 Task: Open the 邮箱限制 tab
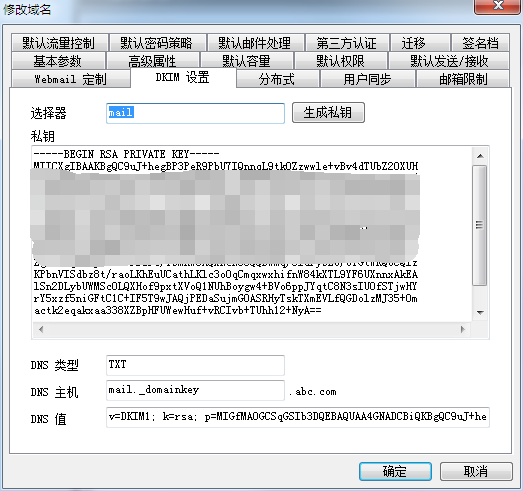tap(463, 79)
